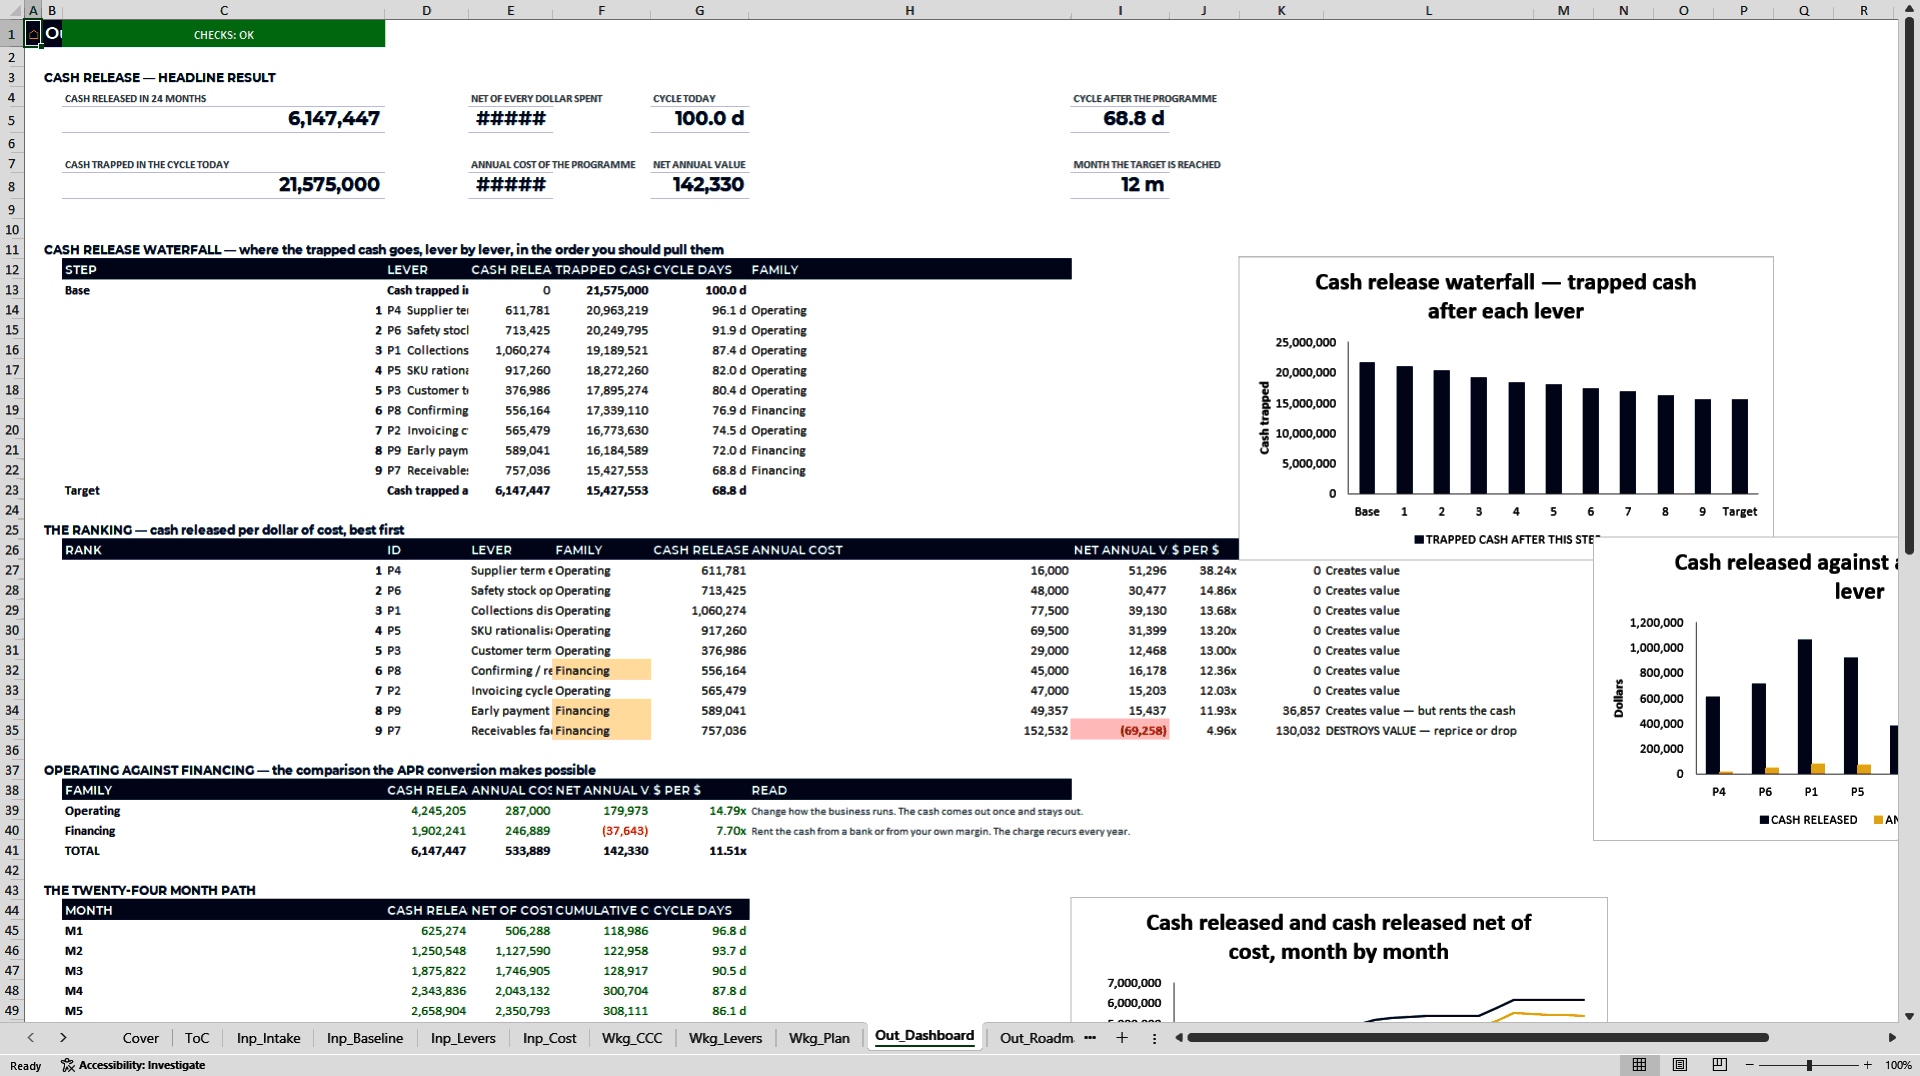Switch to the Inp_Intake sheet

click(268, 1038)
